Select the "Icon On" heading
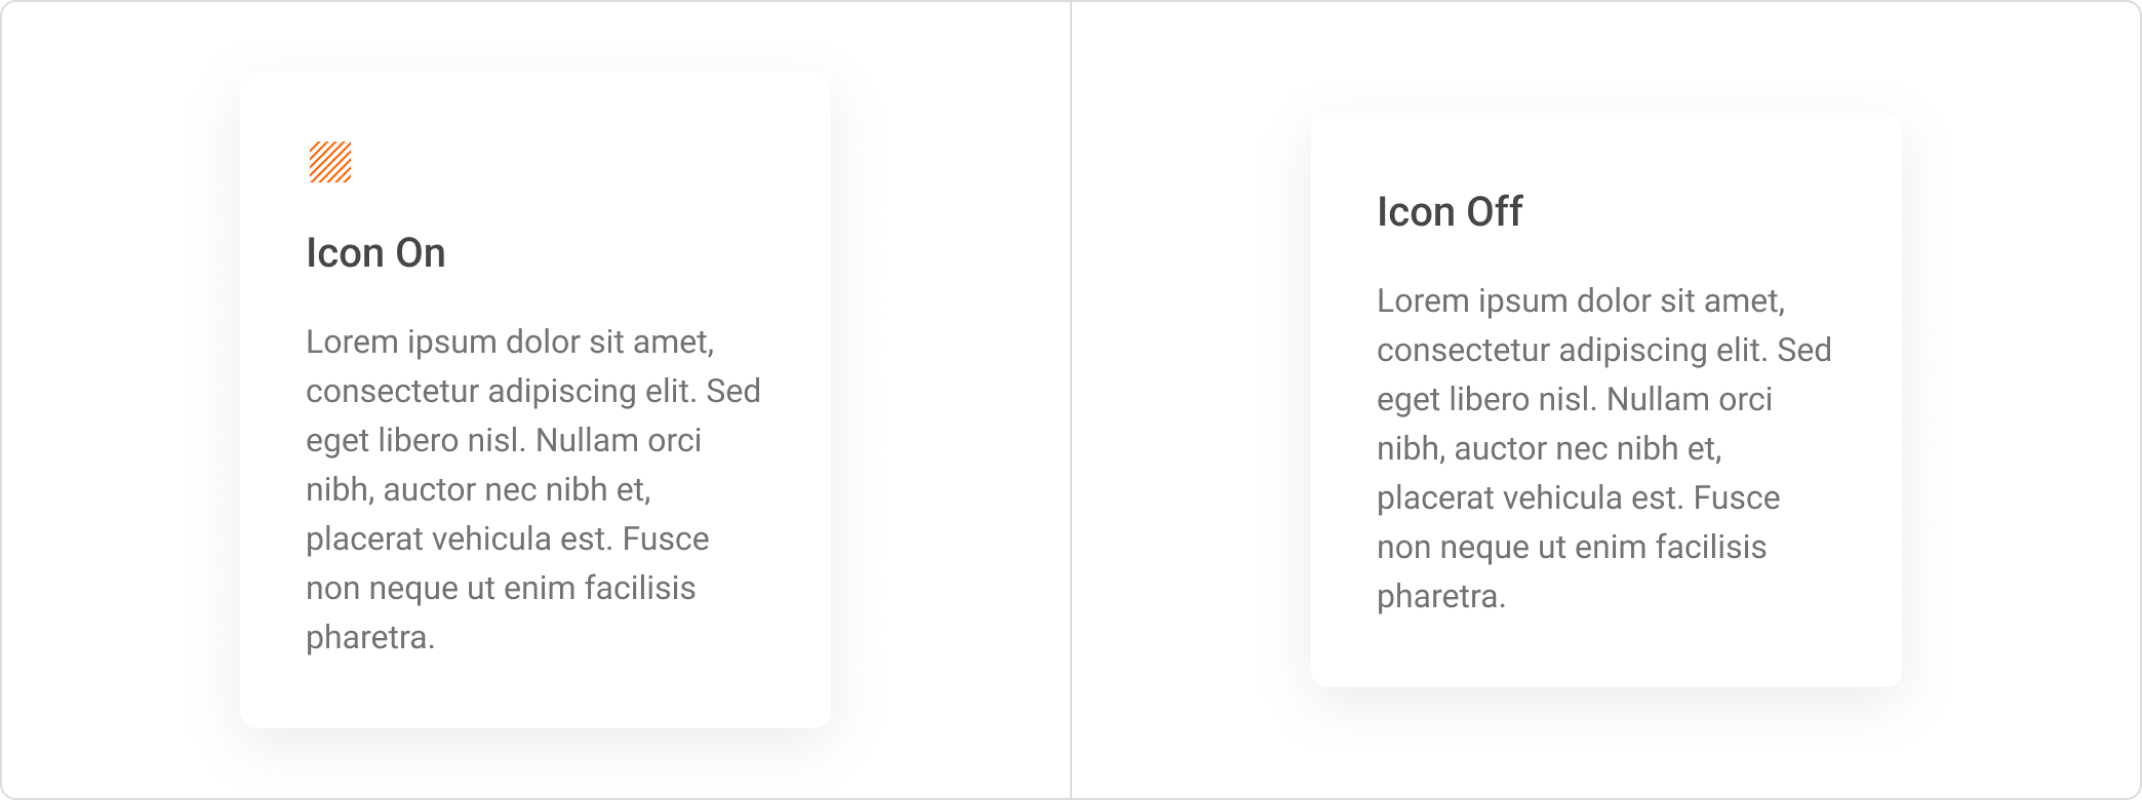 pos(376,253)
